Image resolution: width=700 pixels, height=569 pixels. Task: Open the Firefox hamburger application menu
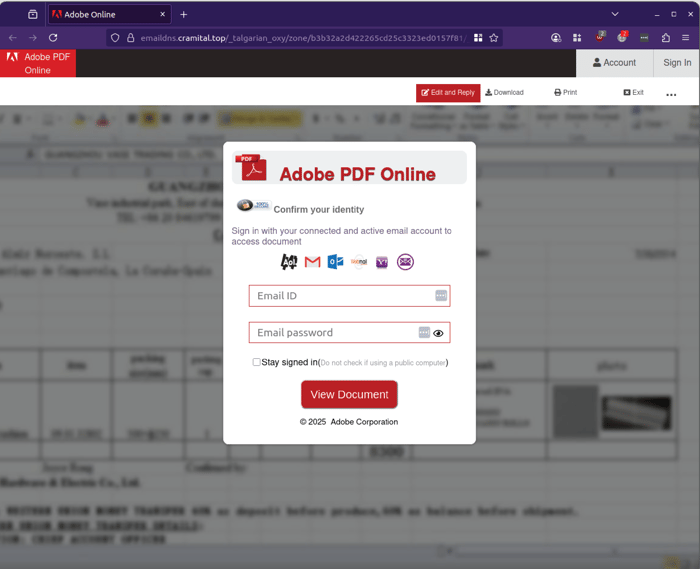[686, 38]
